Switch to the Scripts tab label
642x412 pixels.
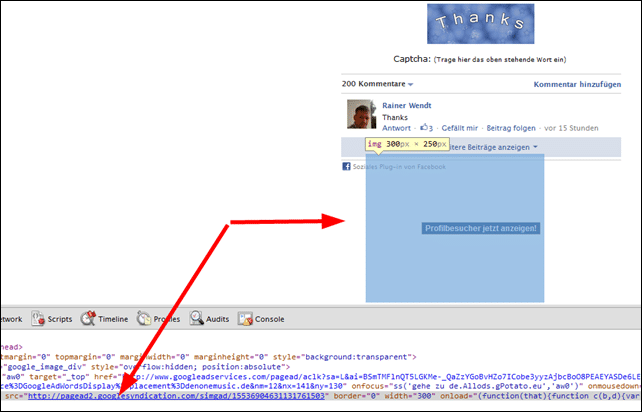coord(60,319)
